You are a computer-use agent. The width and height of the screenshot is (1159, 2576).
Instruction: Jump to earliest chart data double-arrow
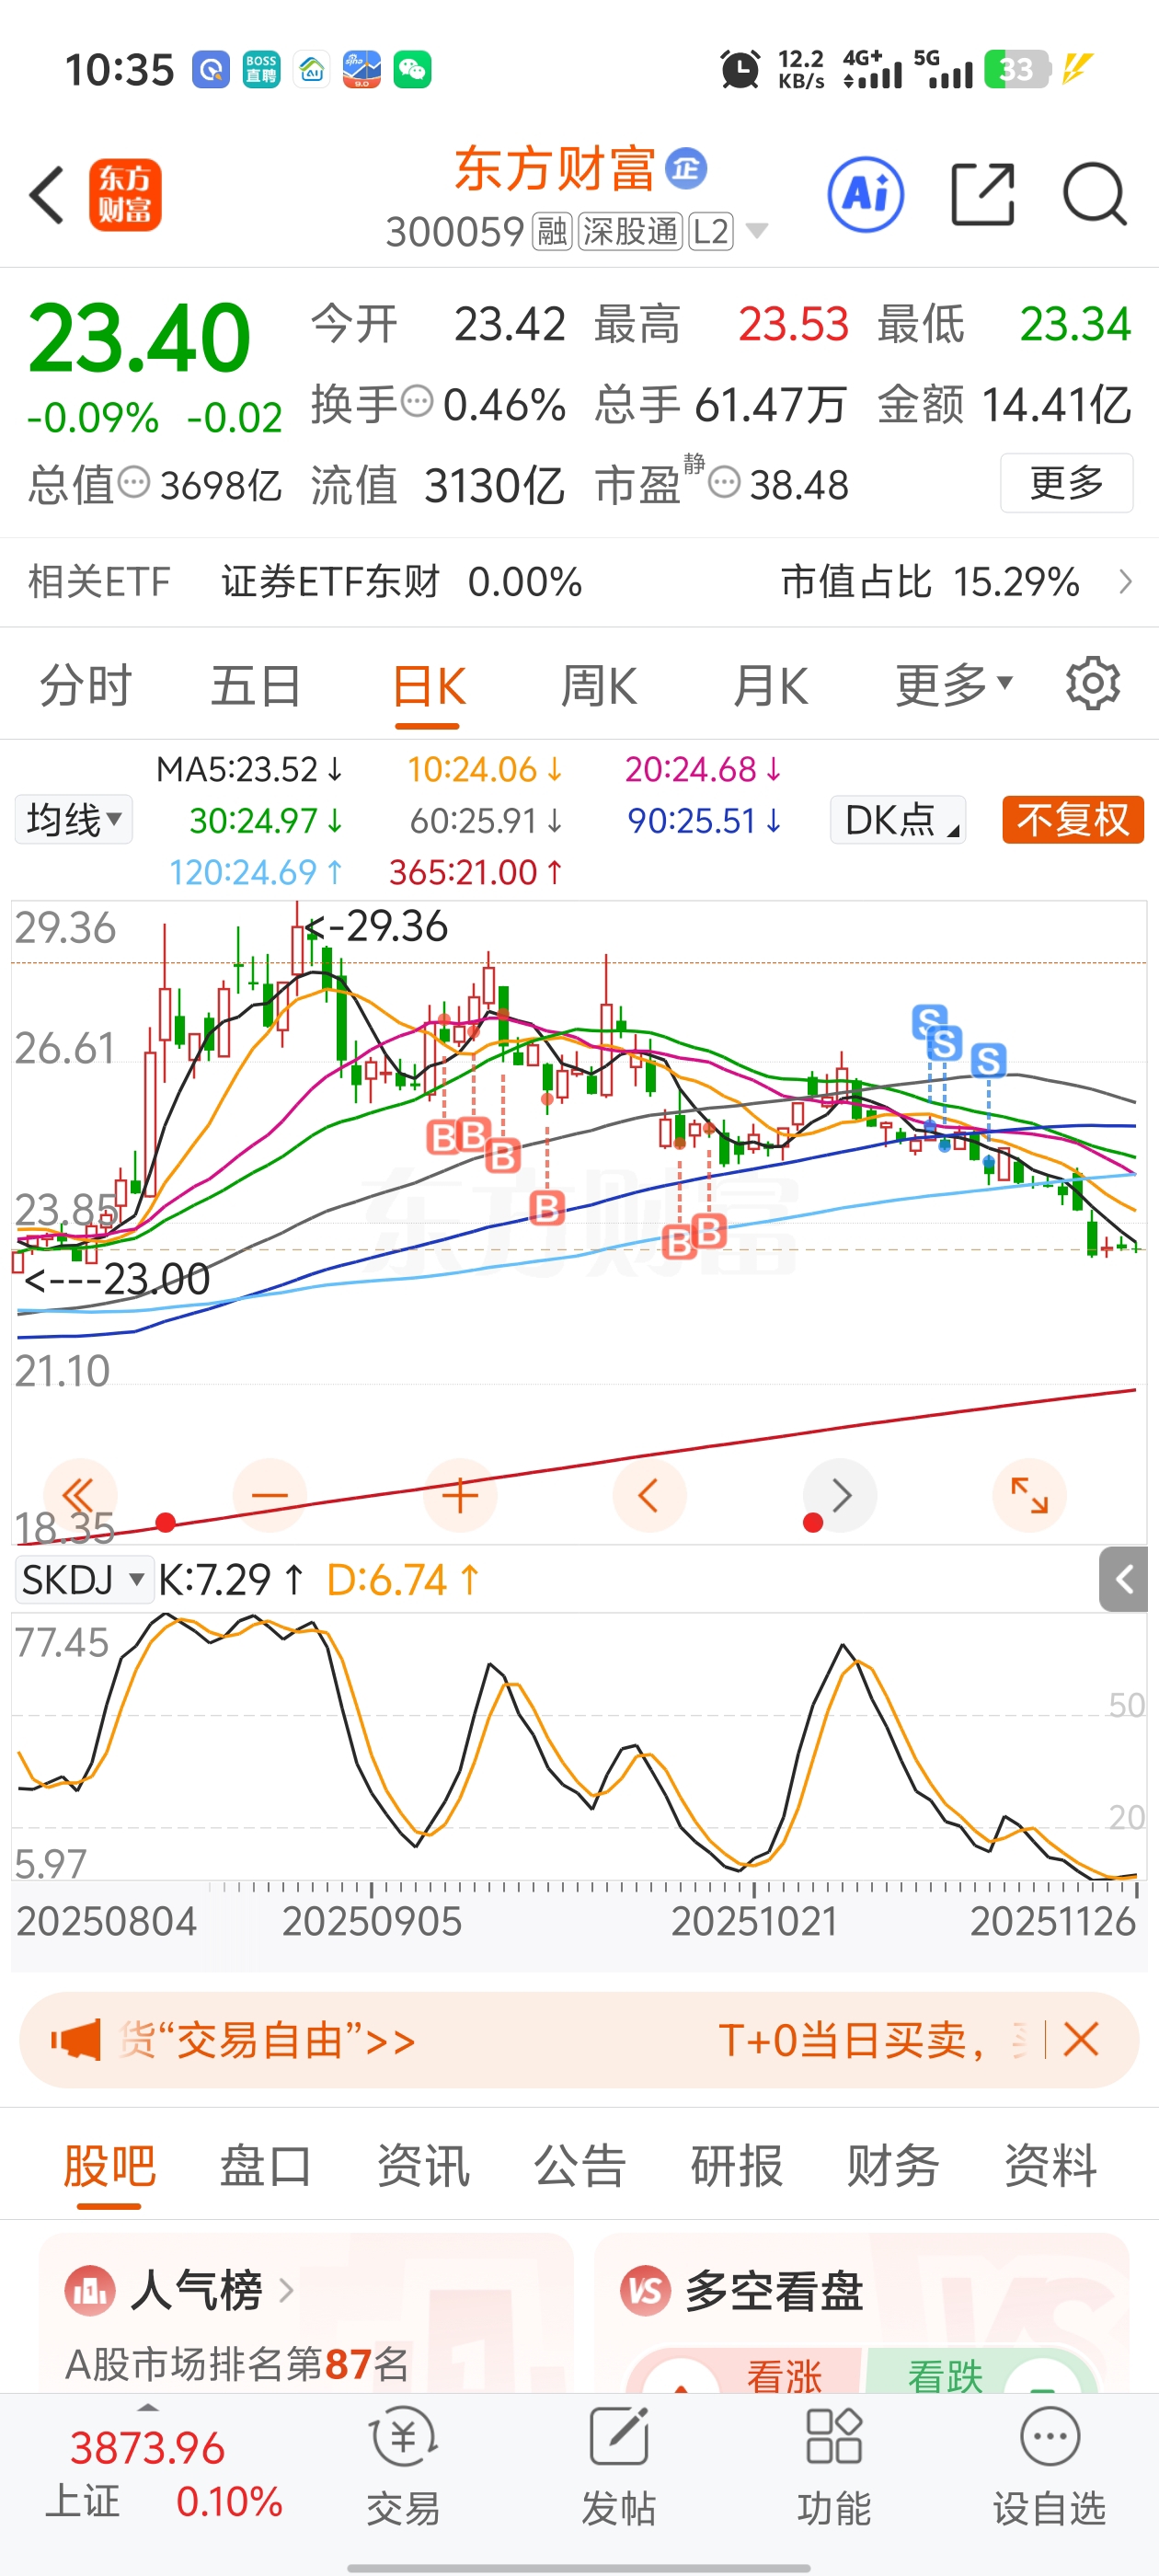coord(80,1496)
